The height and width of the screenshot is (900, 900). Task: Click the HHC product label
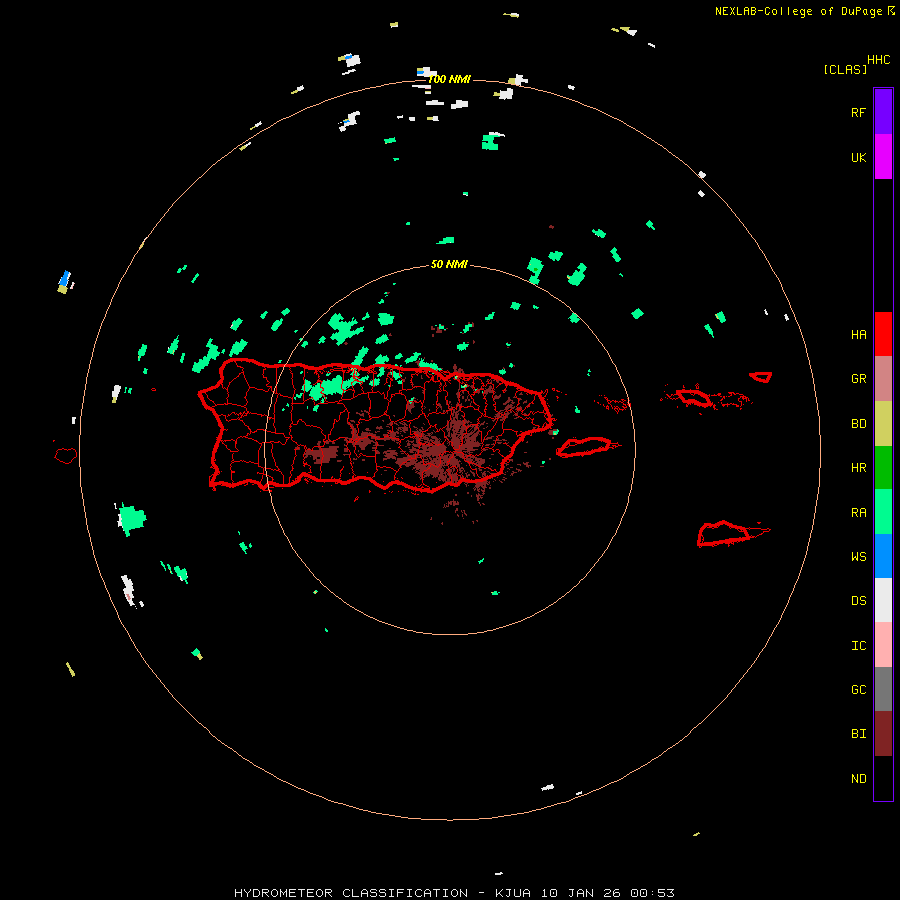(x=878, y=60)
